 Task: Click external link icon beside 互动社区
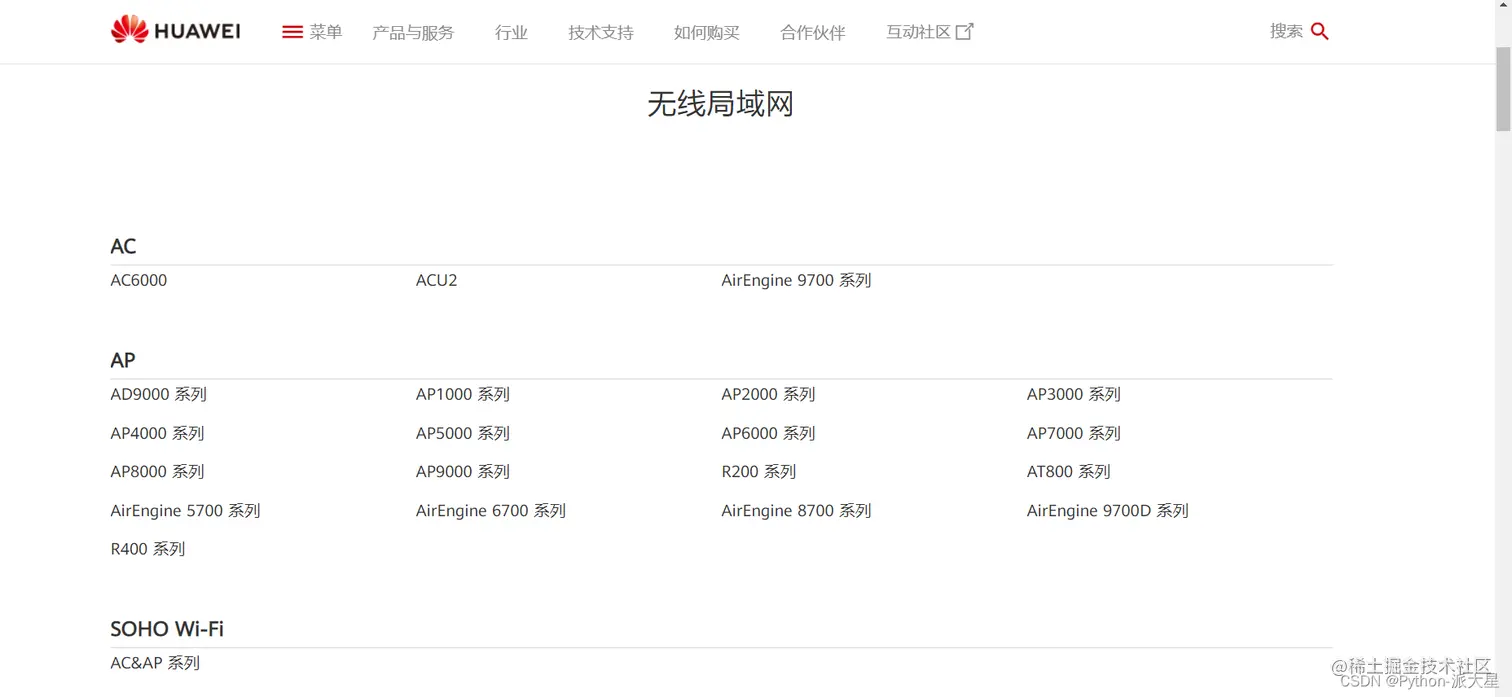(x=964, y=32)
